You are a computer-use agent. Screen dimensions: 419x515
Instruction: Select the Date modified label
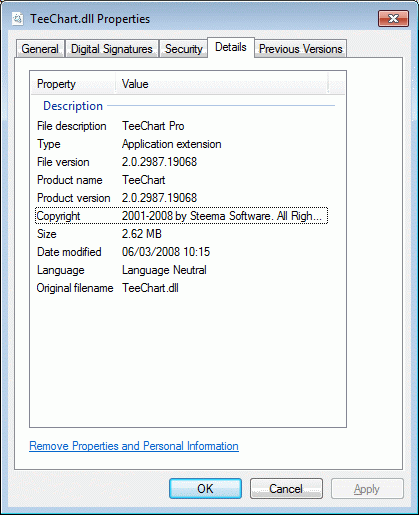click(x=69, y=252)
